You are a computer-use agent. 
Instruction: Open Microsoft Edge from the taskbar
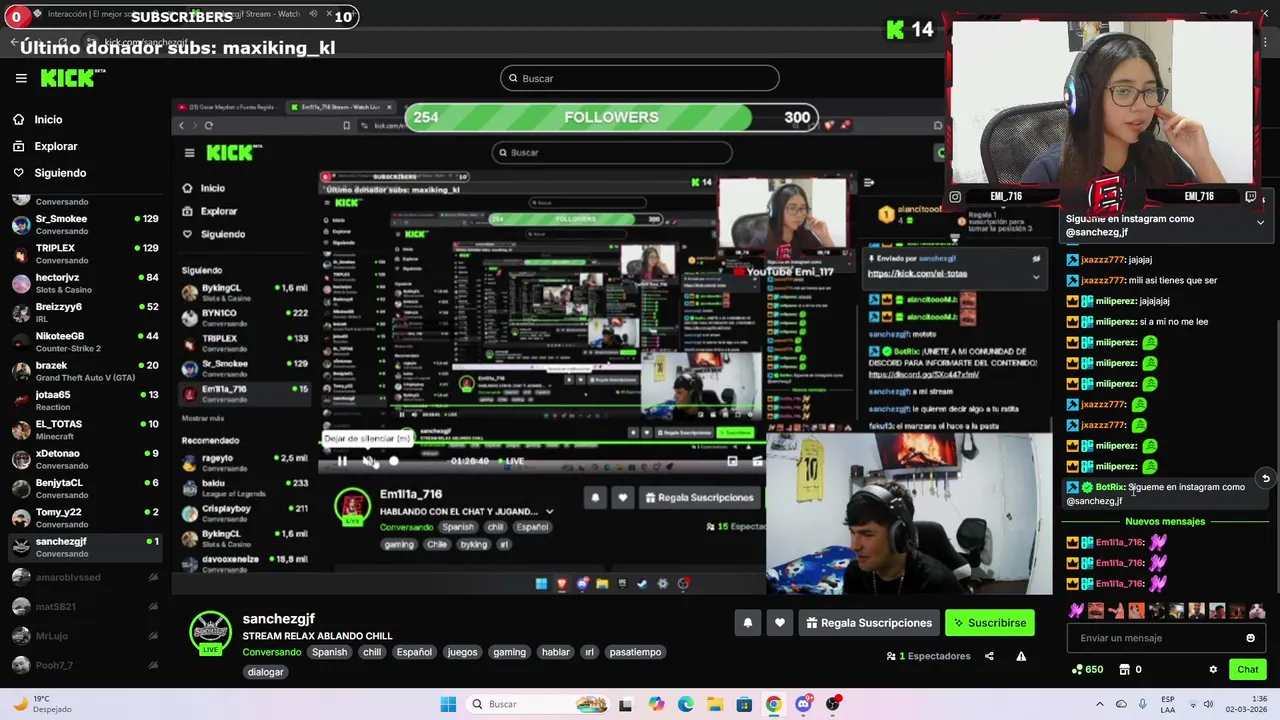pos(685,704)
